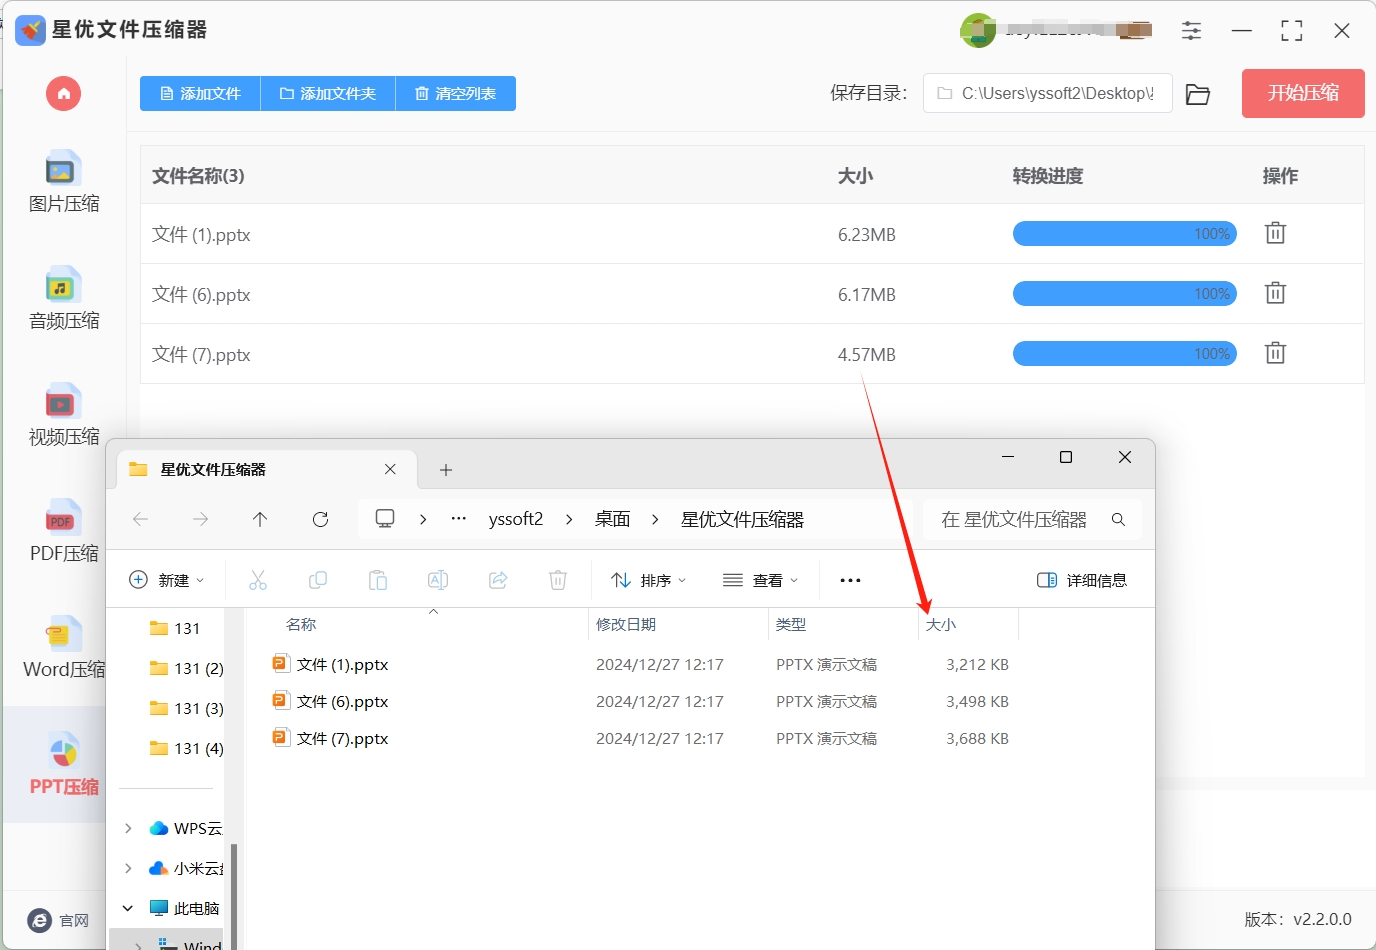Open folder 131 (4) in navigation pane
The height and width of the screenshot is (950, 1376).
coord(186,748)
